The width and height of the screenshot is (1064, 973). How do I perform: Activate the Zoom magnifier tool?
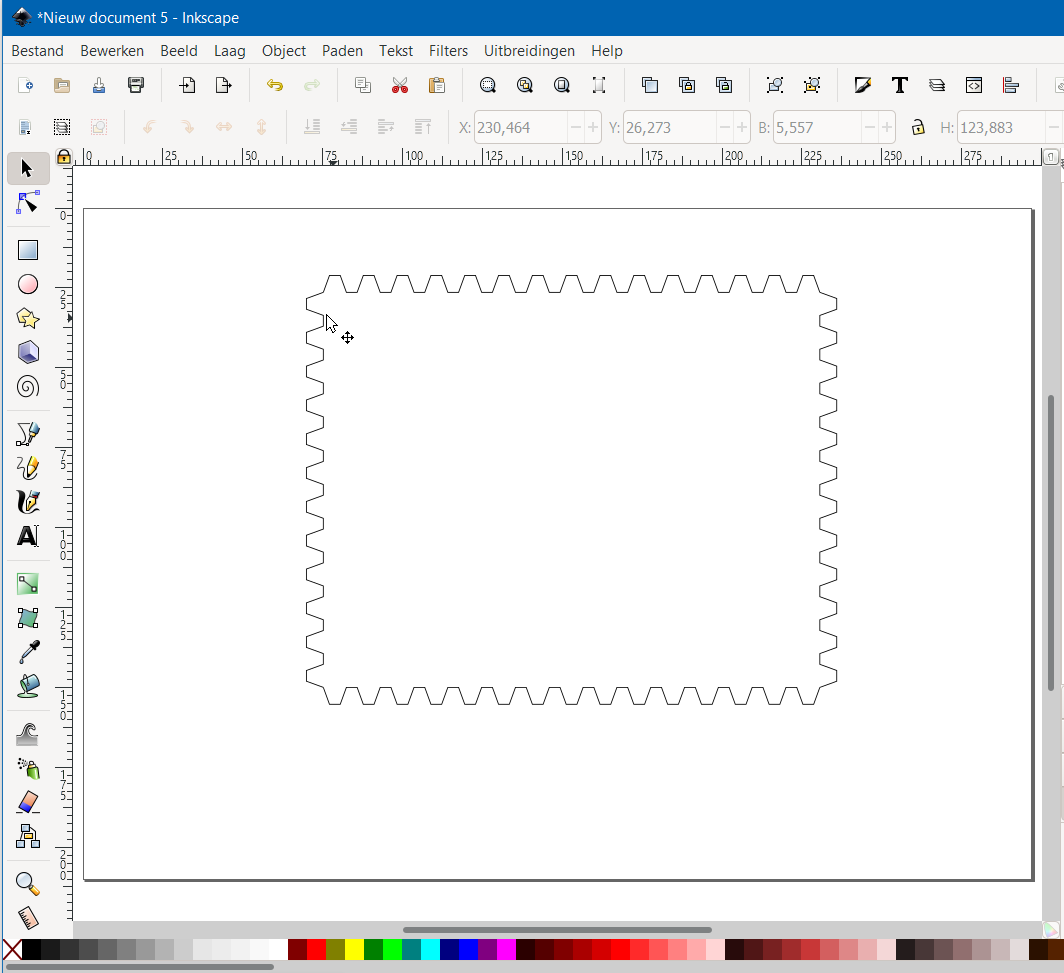pos(28,884)
